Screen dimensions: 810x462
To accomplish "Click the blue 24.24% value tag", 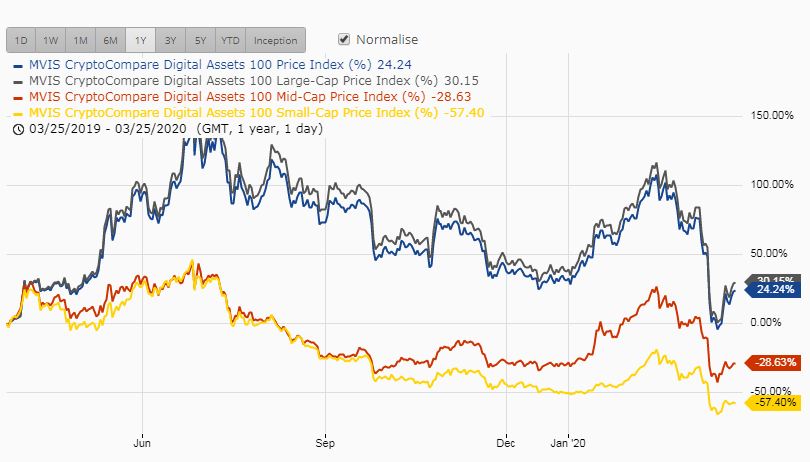I will tap(773, 289).
